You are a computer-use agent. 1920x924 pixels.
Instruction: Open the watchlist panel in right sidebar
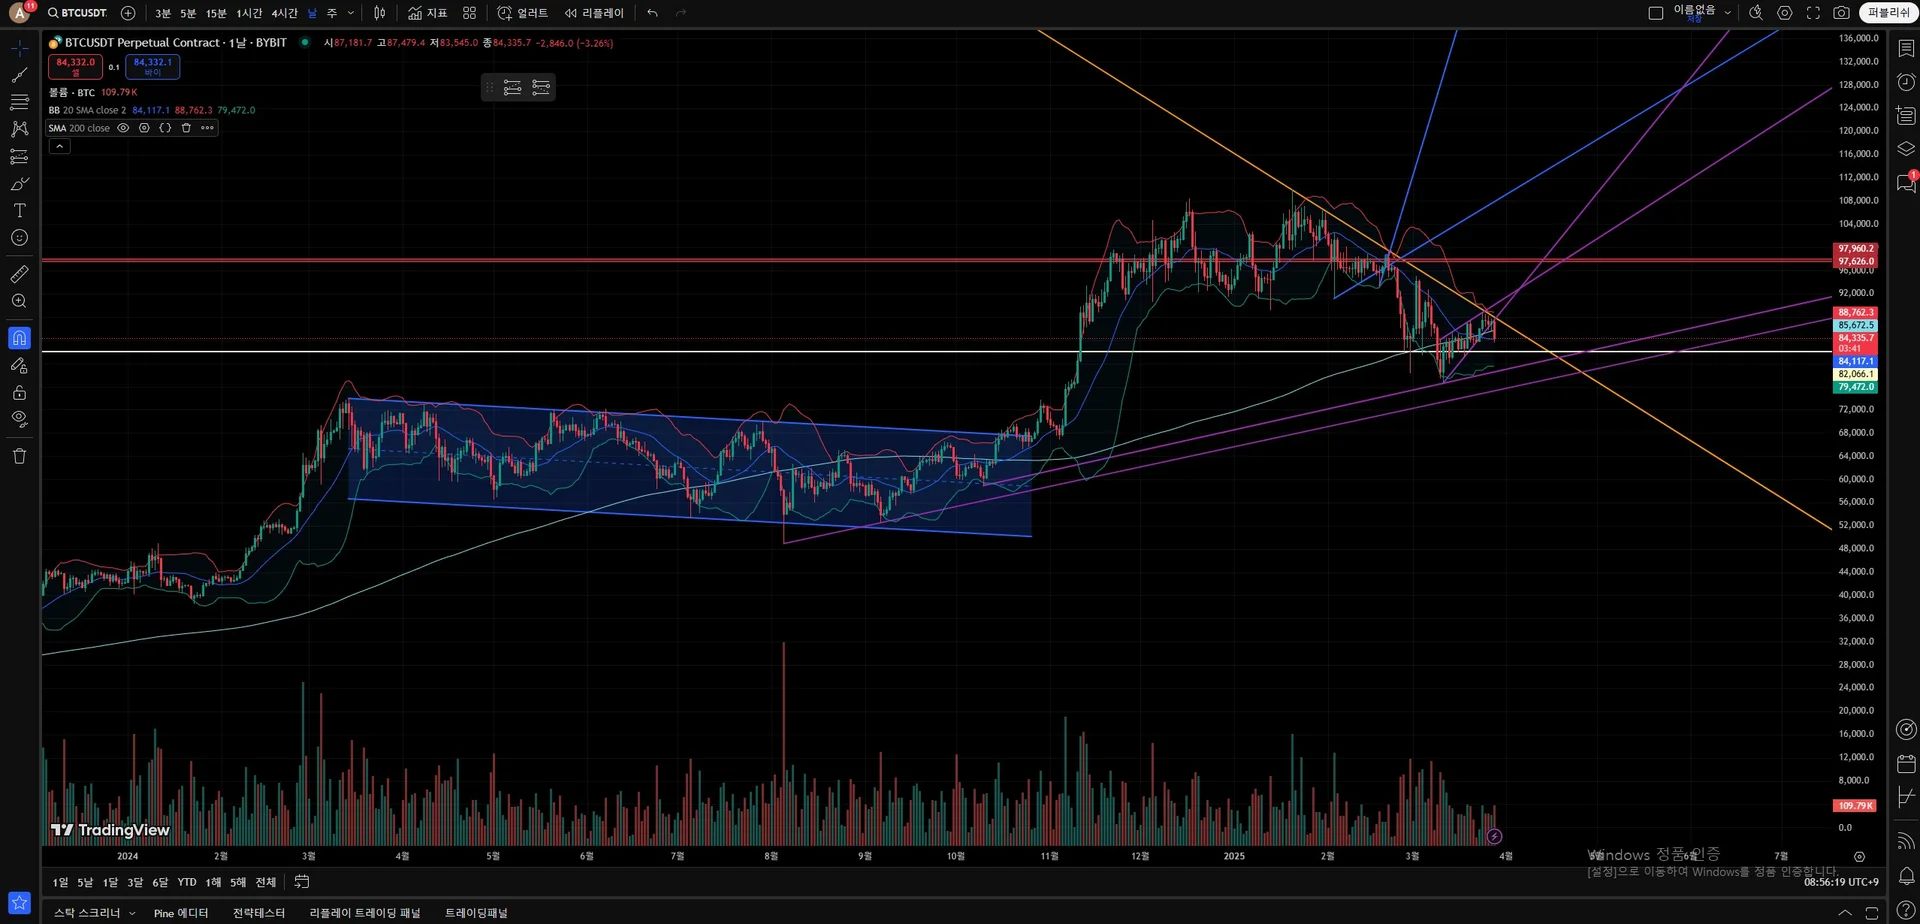[1906, 48]
